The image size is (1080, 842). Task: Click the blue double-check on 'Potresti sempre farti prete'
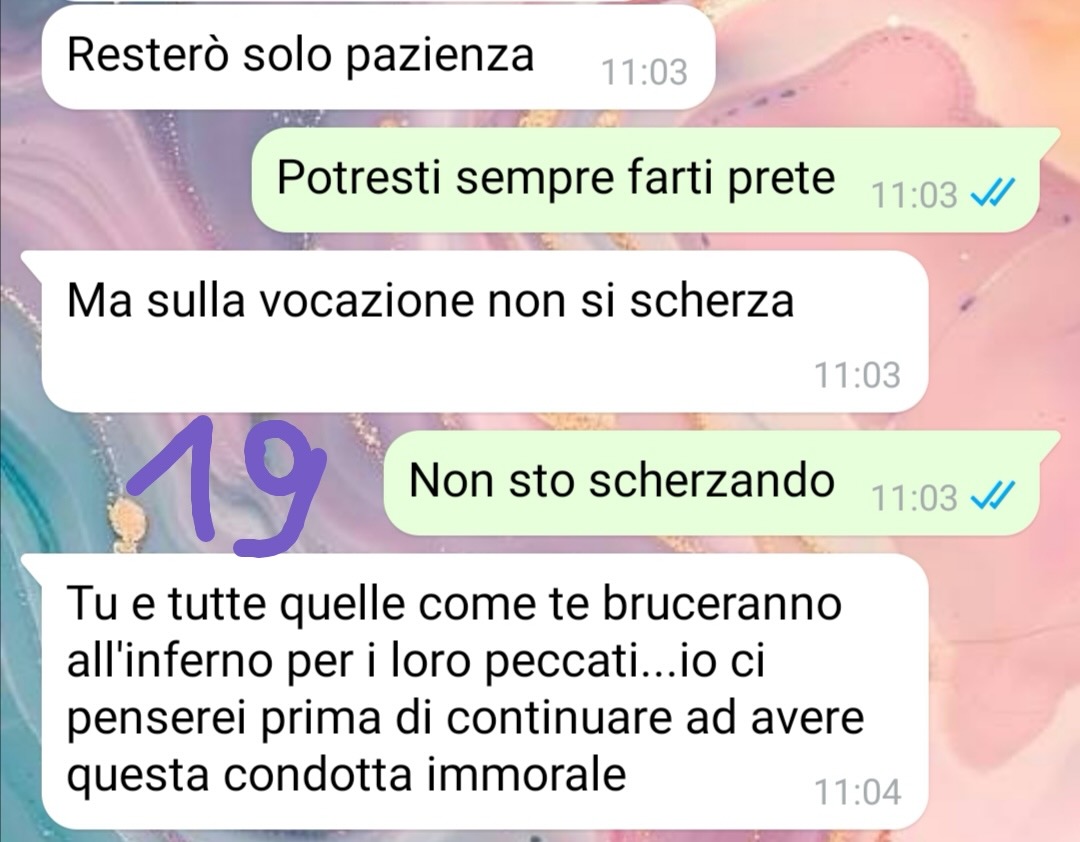[993, 192]
